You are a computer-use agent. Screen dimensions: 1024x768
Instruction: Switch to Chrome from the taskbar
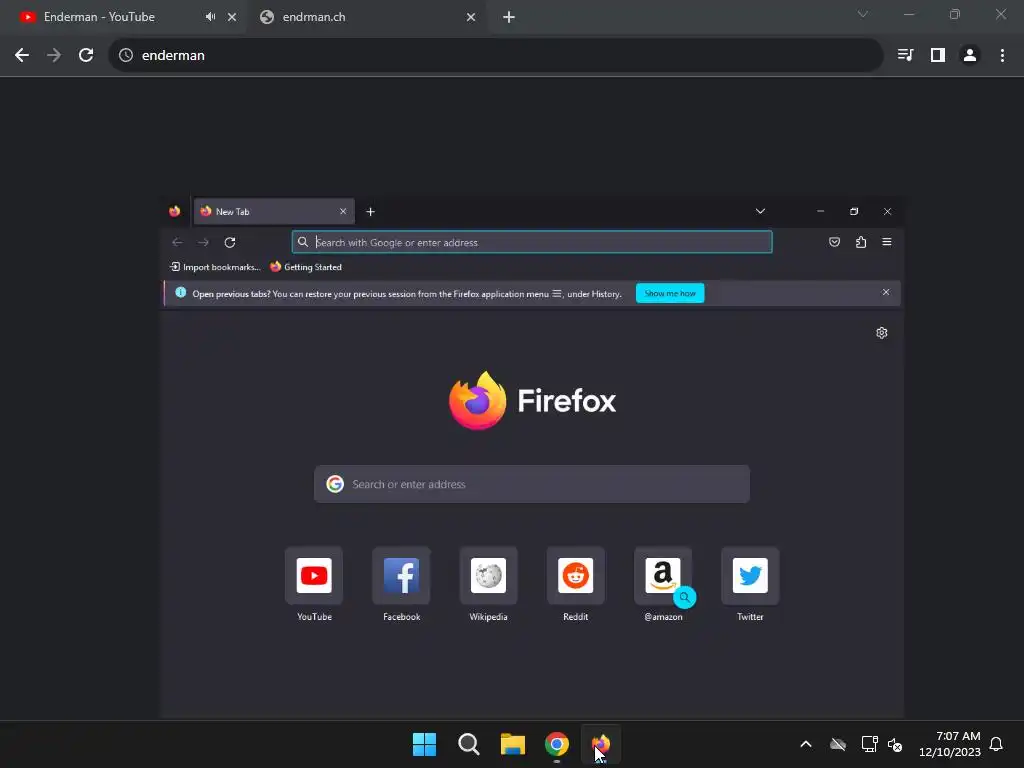[x=556, y=744]
